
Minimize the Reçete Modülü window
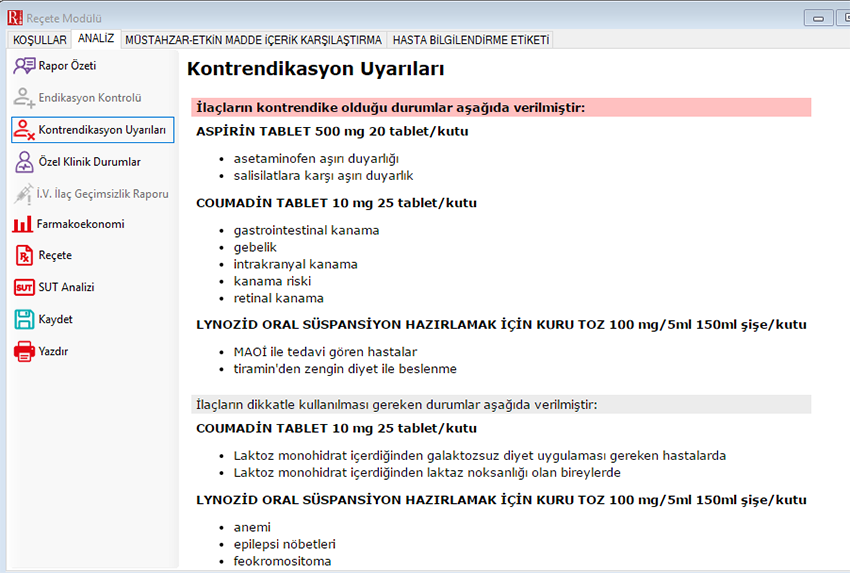coord(819,18)
